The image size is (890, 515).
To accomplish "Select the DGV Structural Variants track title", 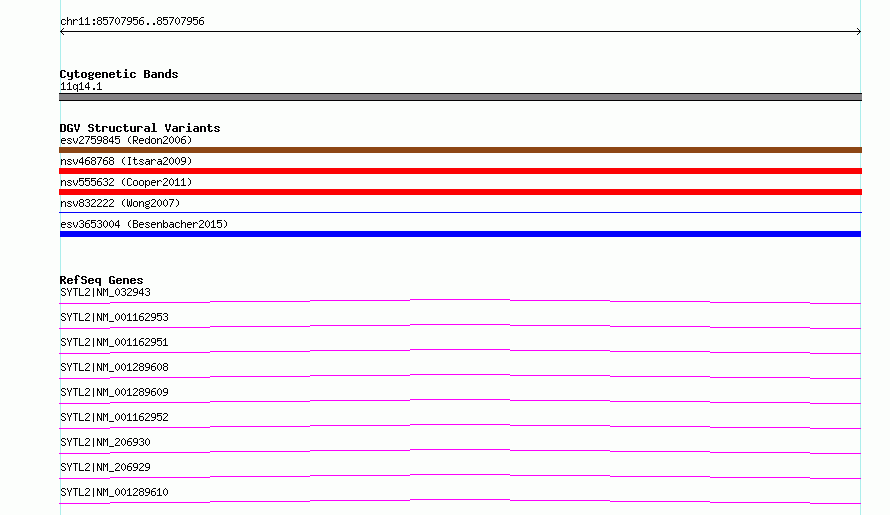I will (140, 128).
